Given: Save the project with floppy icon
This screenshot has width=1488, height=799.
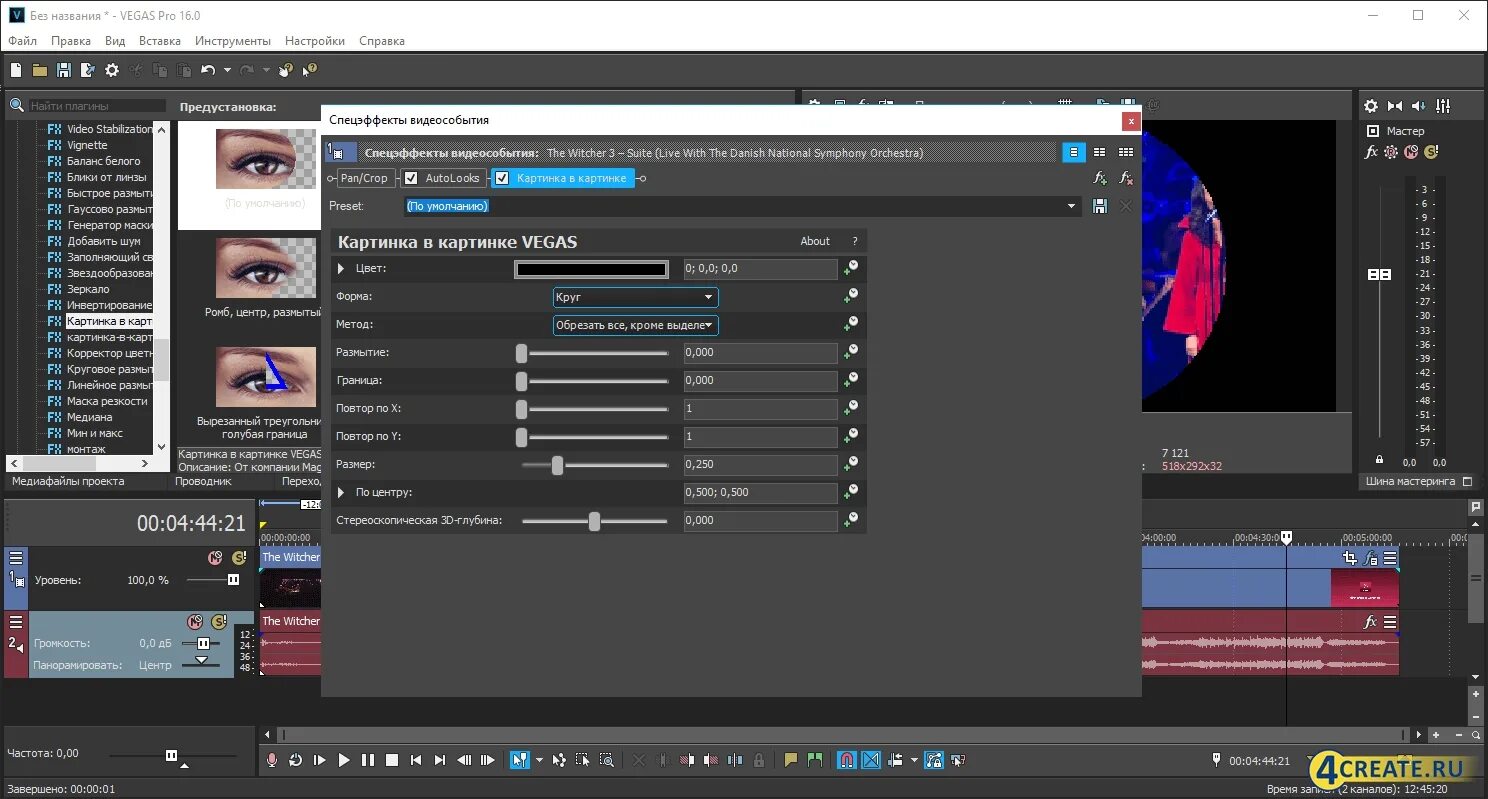Looking at the screenshot, I should pos(64,70).
